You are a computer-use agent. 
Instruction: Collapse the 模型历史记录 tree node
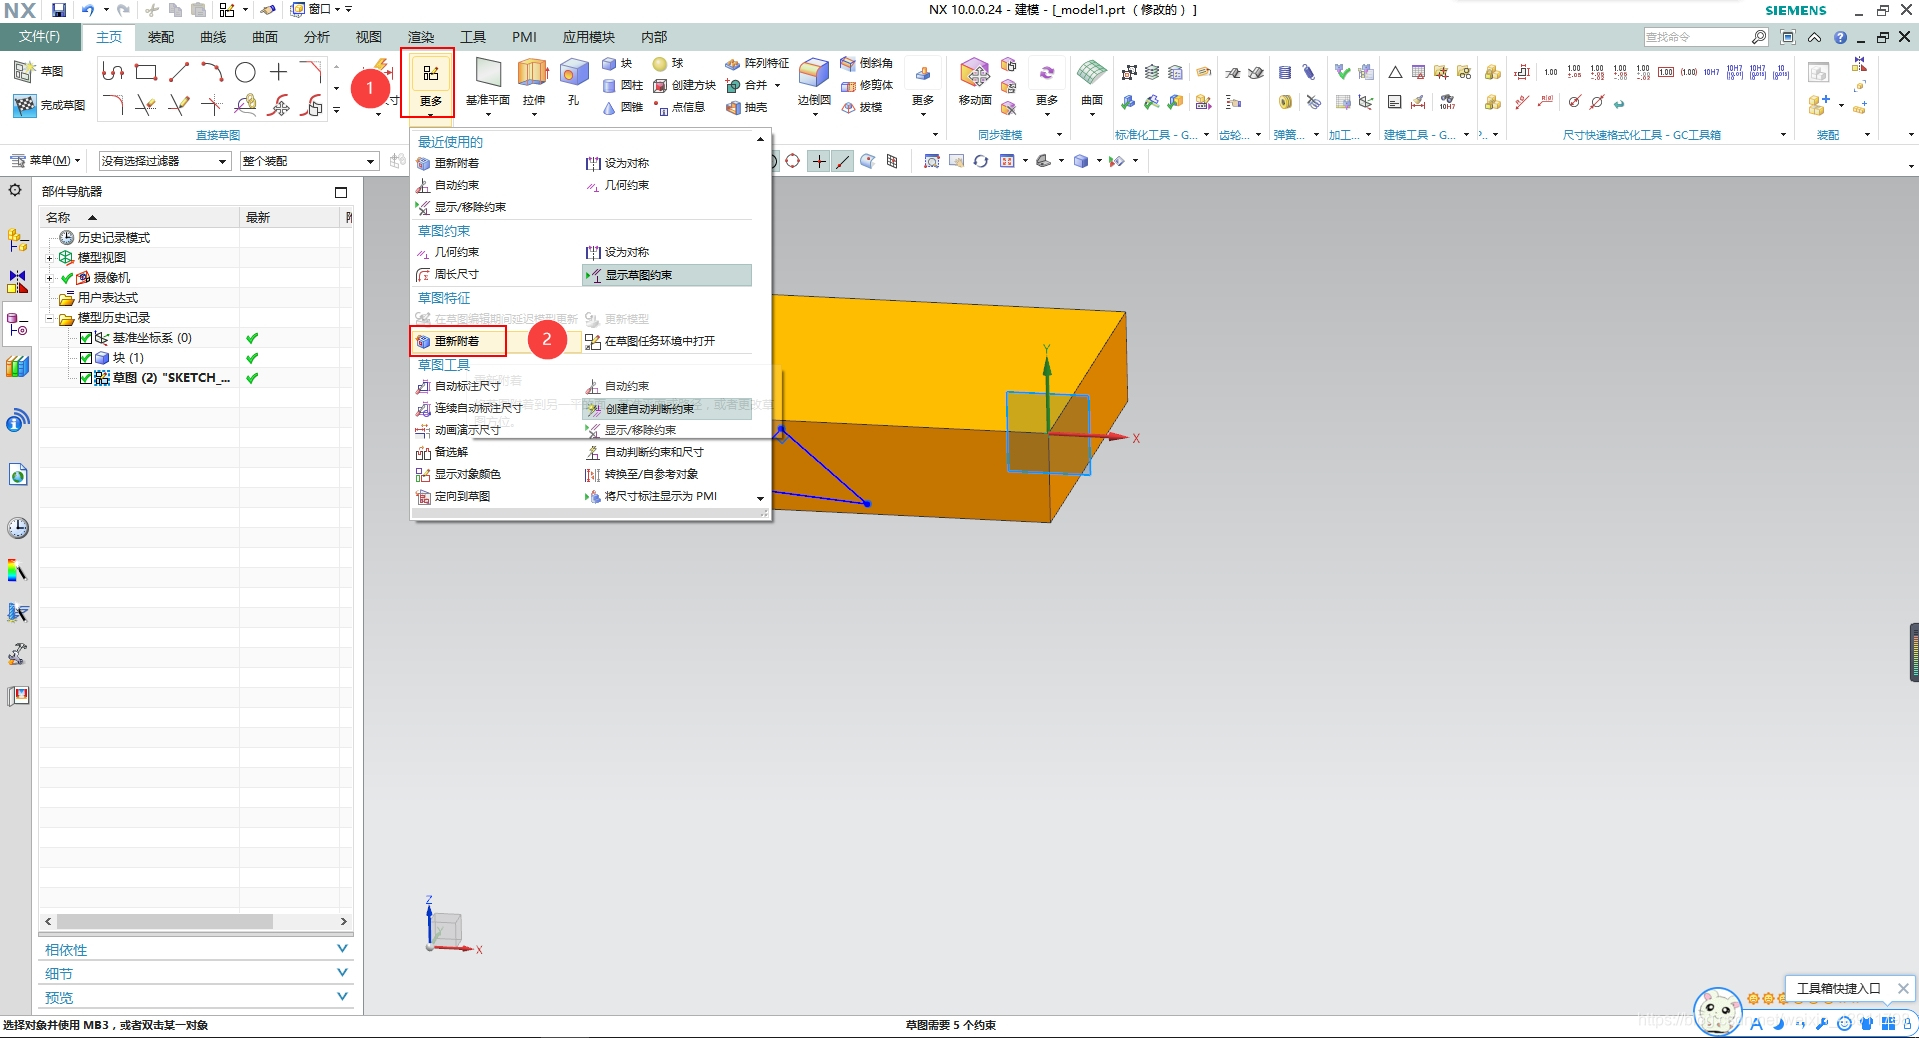click(49, 318)
